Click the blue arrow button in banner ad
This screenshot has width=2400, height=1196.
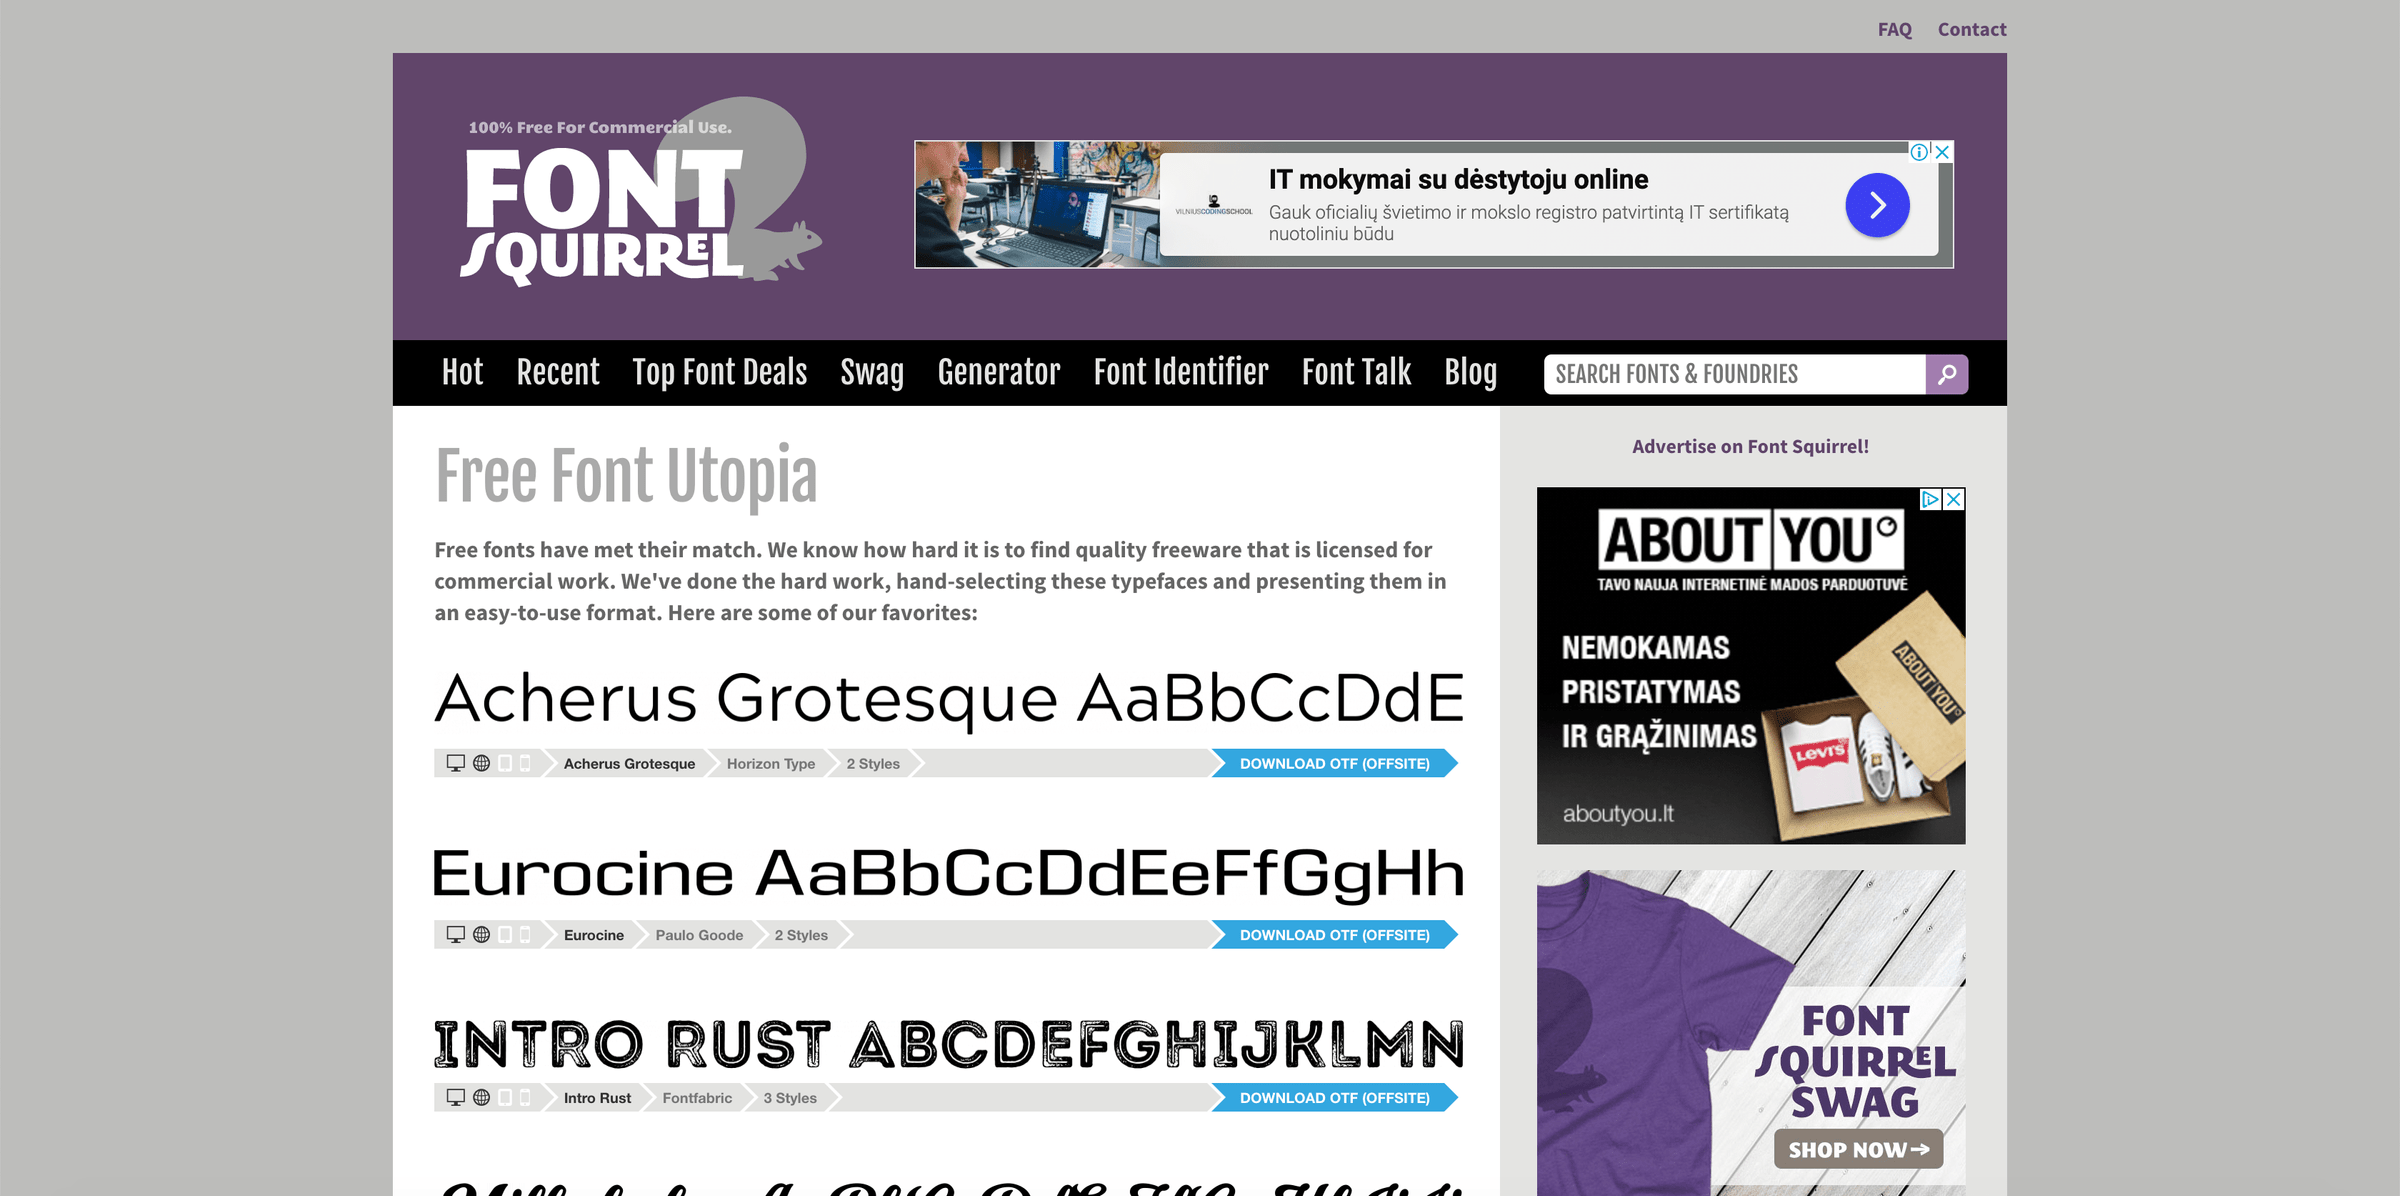tap(1877, 205)
